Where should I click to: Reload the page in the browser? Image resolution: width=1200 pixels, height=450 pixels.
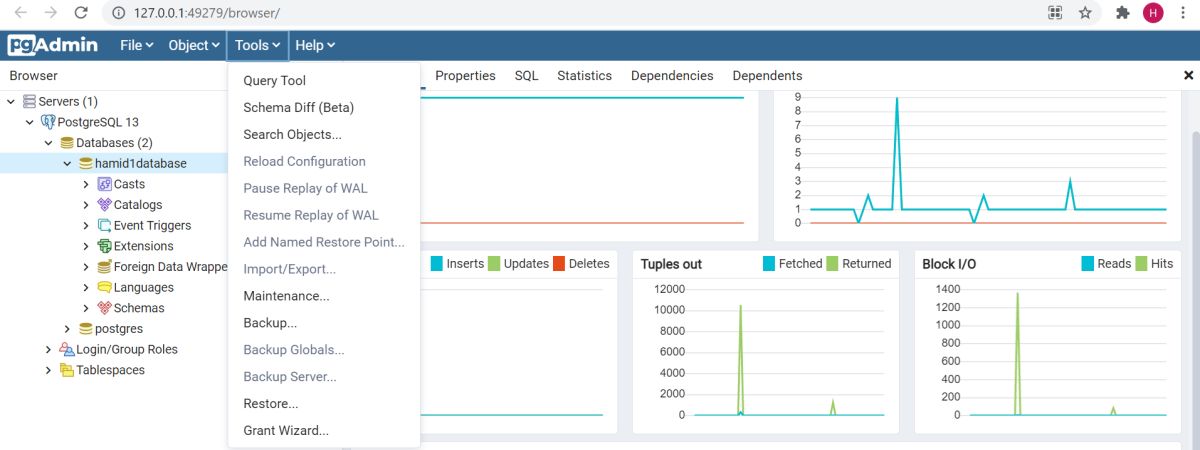tap(82, 13)
